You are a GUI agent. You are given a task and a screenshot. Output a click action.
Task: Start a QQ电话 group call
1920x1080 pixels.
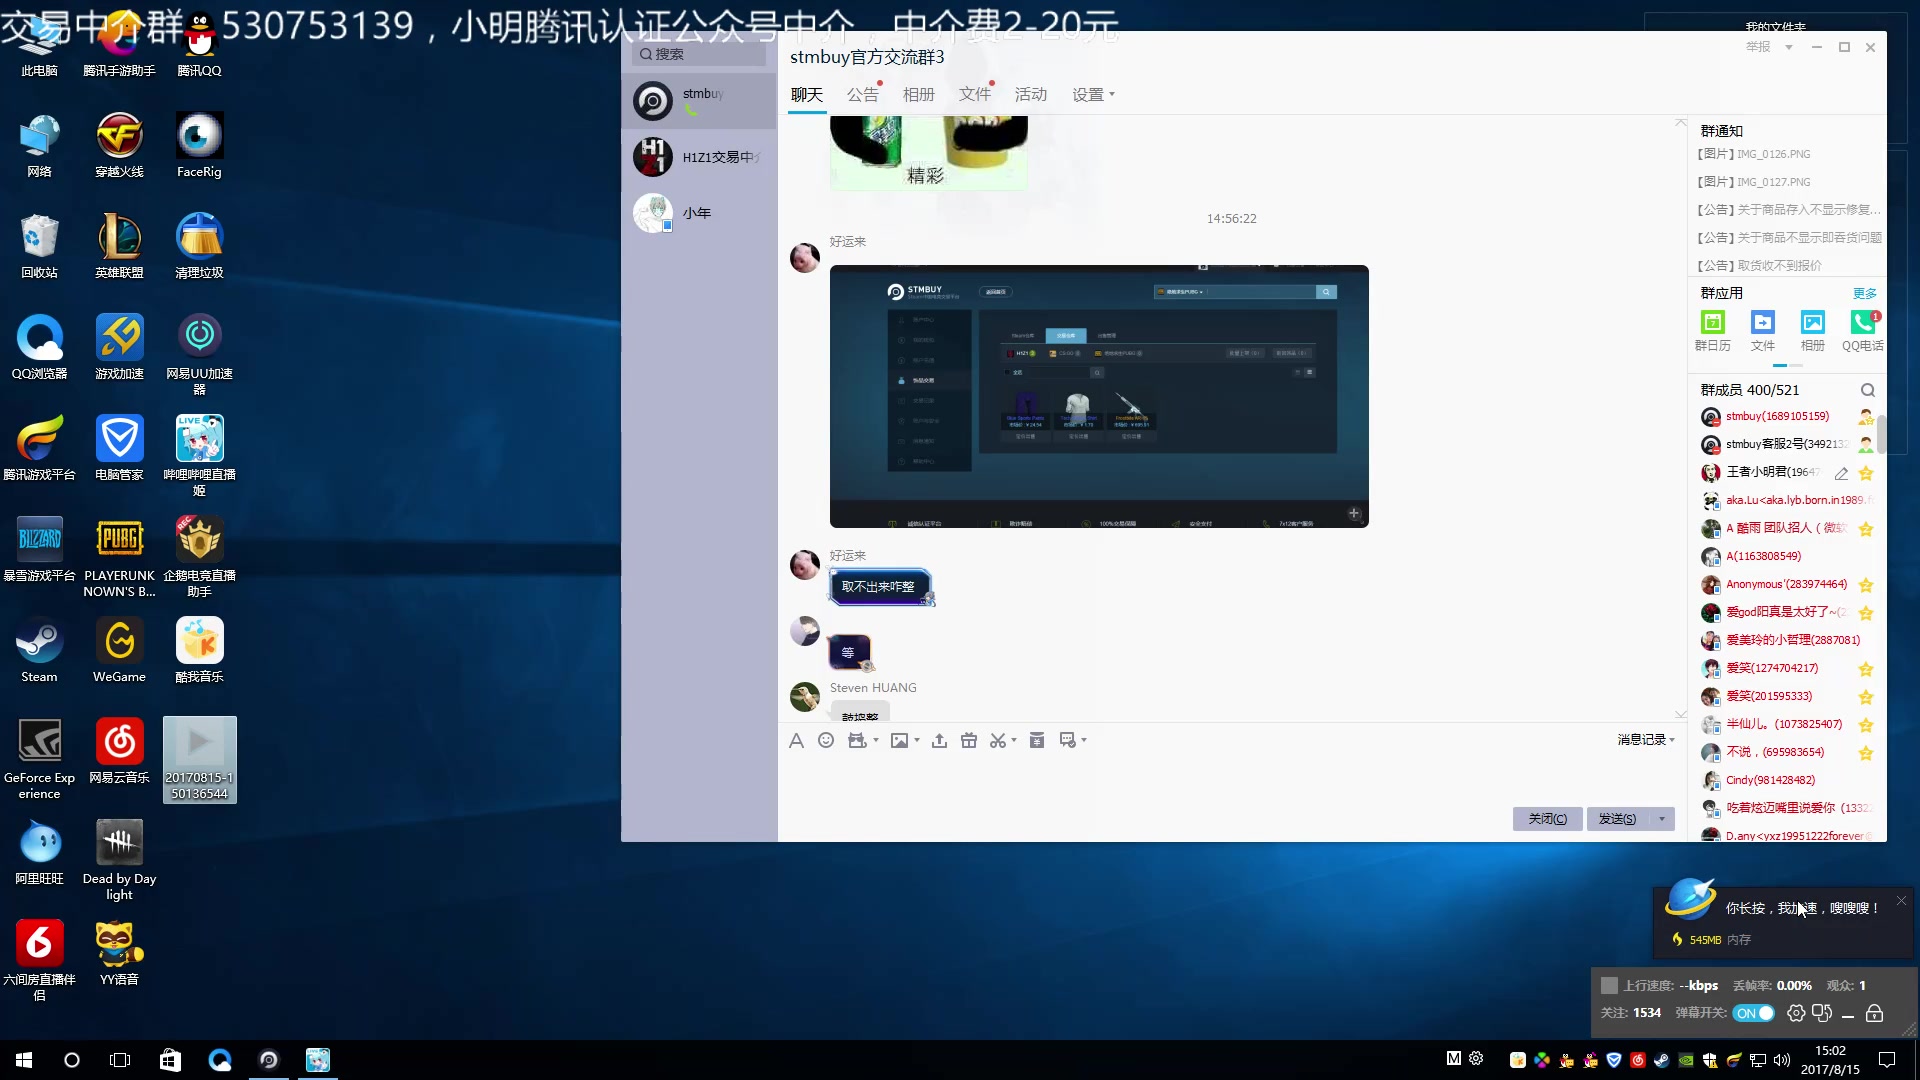point(1863,330)
